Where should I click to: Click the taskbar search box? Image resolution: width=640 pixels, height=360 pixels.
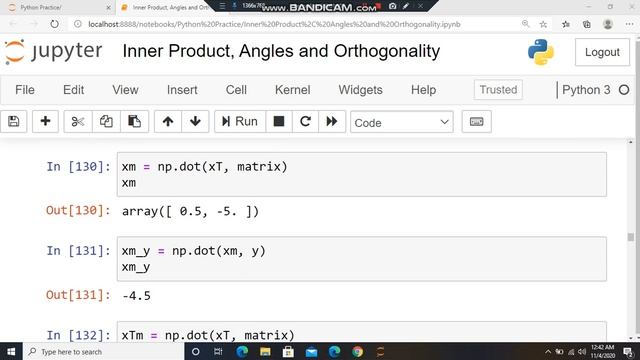coord(104,351)
